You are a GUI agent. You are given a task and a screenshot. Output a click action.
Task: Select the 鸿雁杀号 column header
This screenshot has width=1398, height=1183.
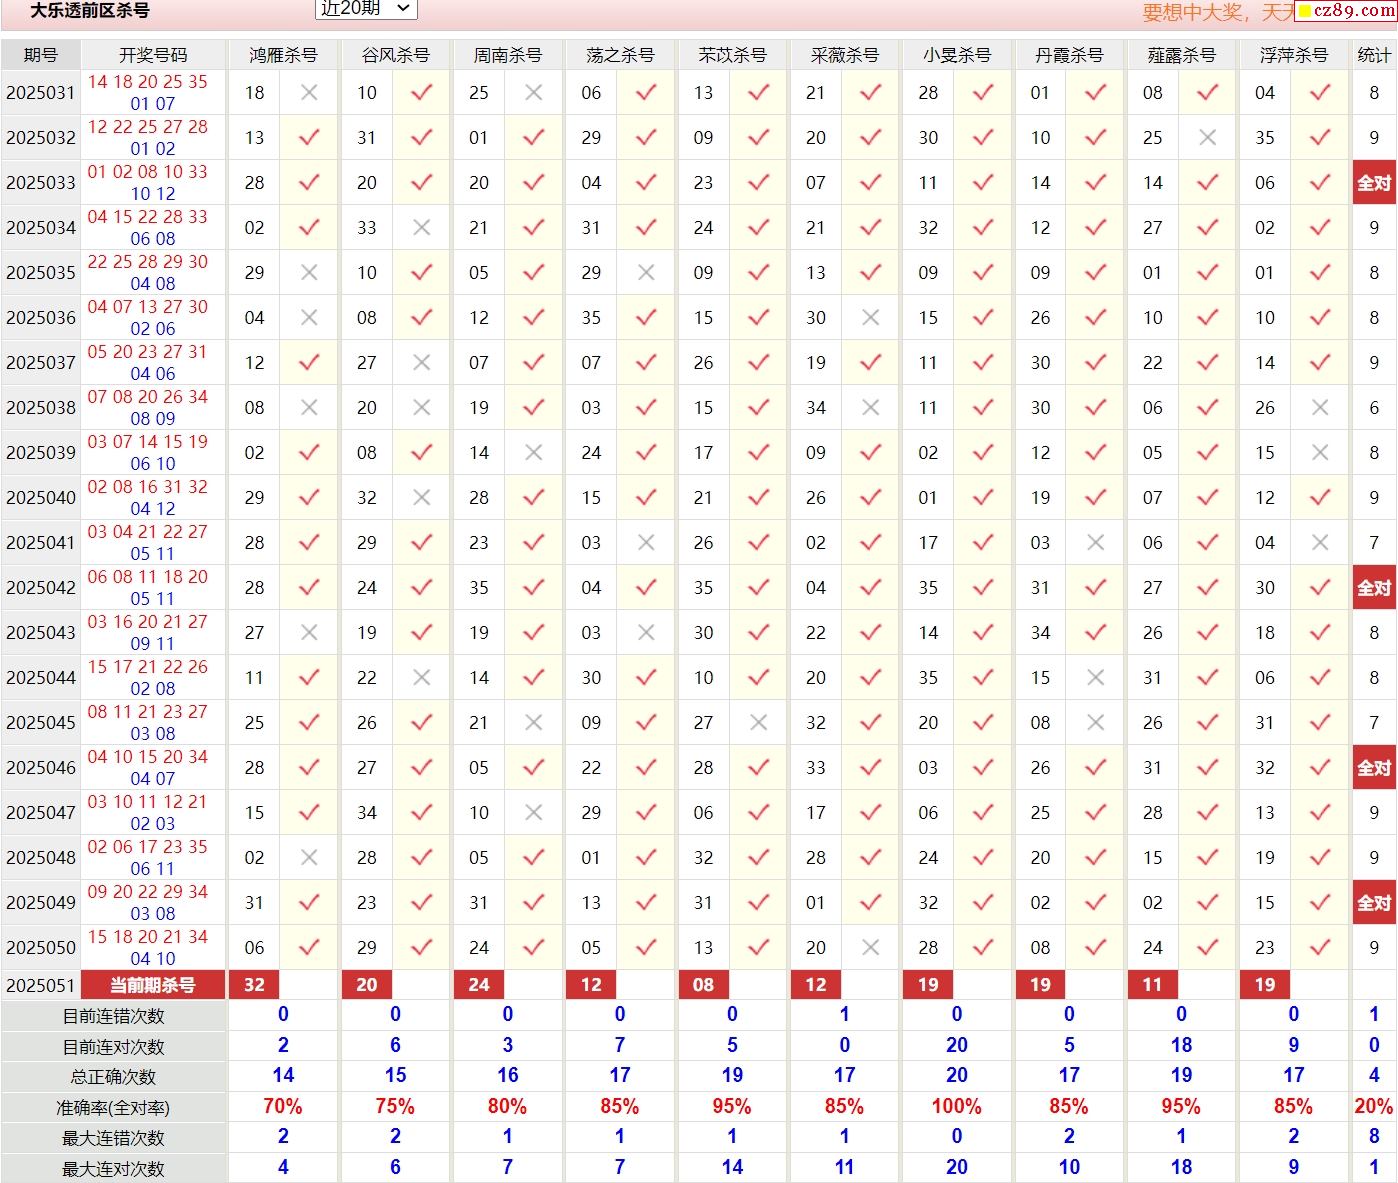(x=283, y=55)
